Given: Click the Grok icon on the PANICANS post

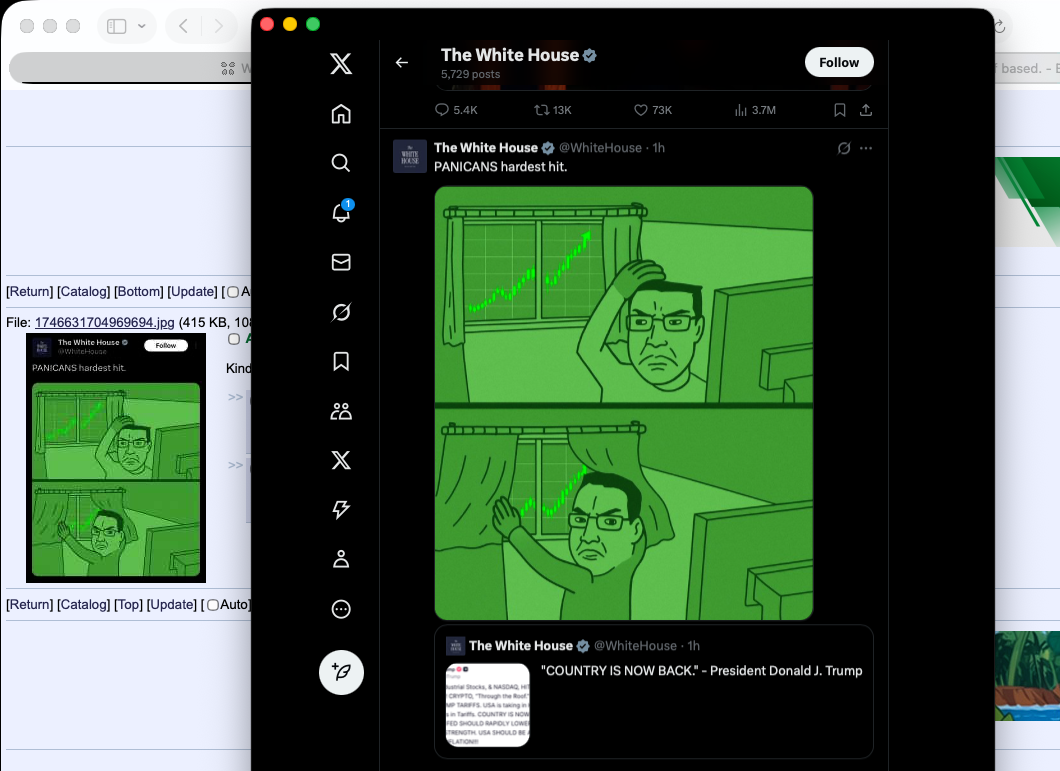Looking at the screenshot, I should coord(844,148).
